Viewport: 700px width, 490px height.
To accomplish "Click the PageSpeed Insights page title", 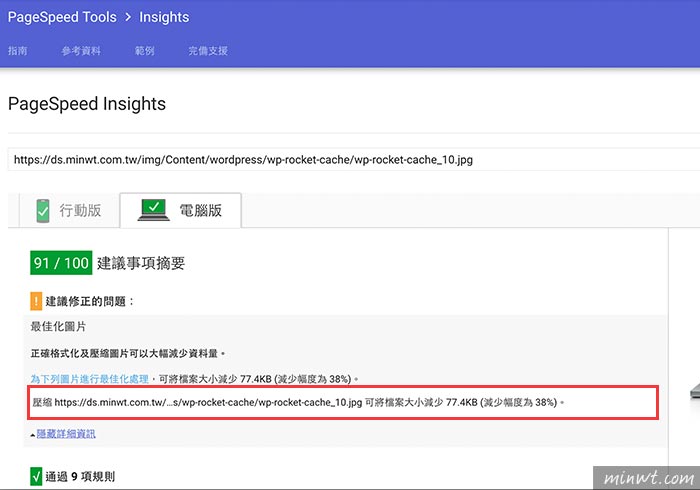I will [x=87, y=104].
